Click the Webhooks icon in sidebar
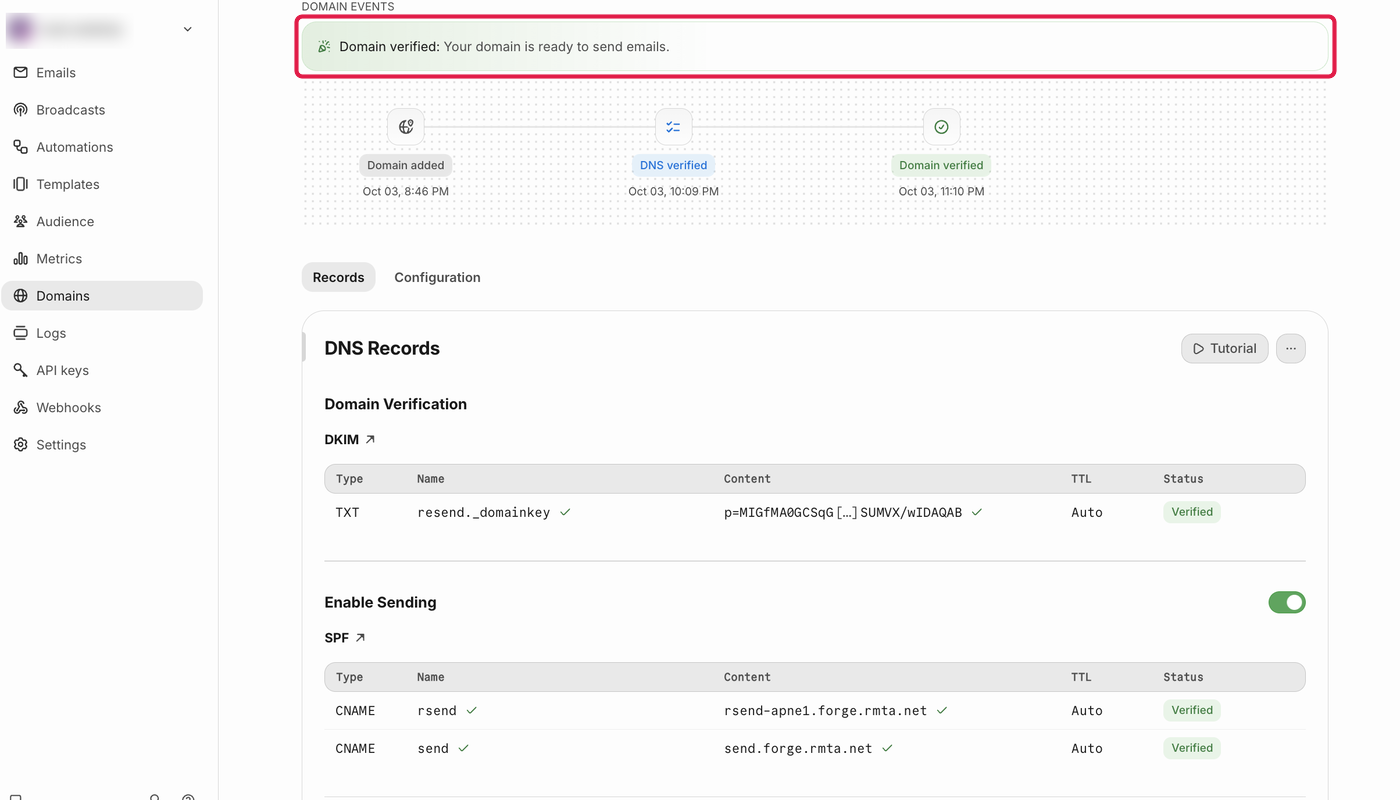Image resolution: width=1400 pixels, height=800 pixels. pos(20,408)
